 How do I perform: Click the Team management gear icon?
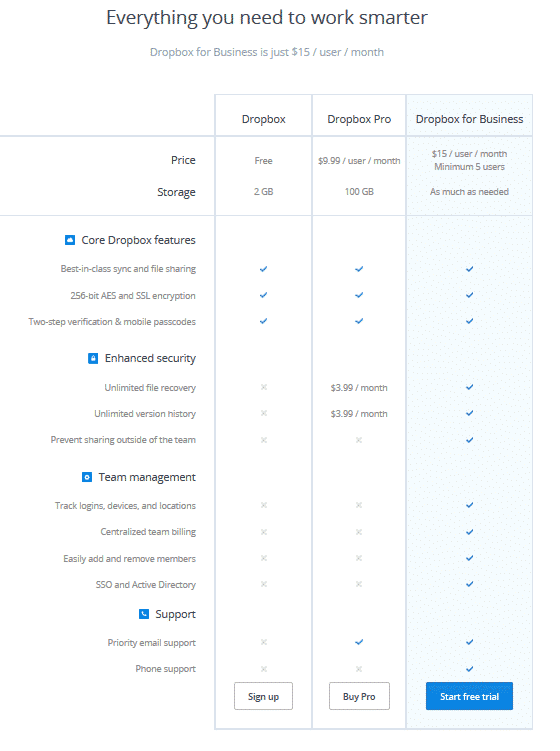87,477
